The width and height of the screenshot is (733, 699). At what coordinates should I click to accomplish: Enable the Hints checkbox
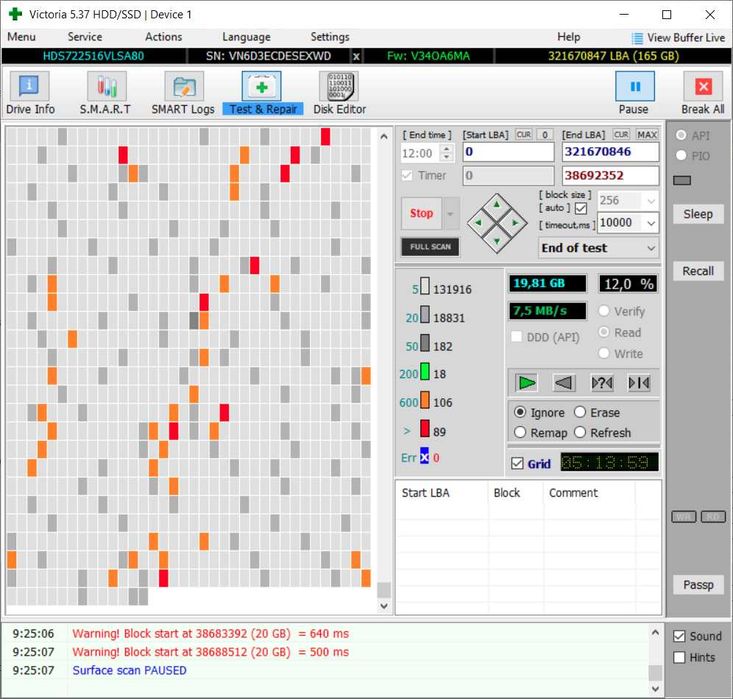click(x=679, y=657)
